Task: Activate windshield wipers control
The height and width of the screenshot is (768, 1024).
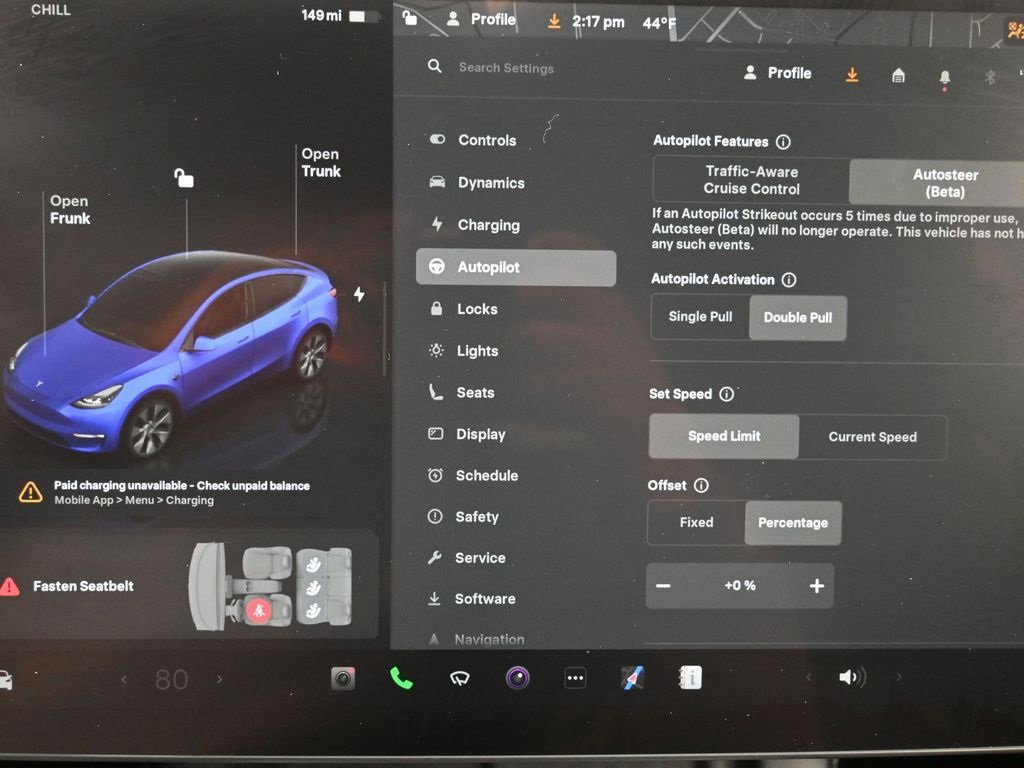Action: point(459,677)
